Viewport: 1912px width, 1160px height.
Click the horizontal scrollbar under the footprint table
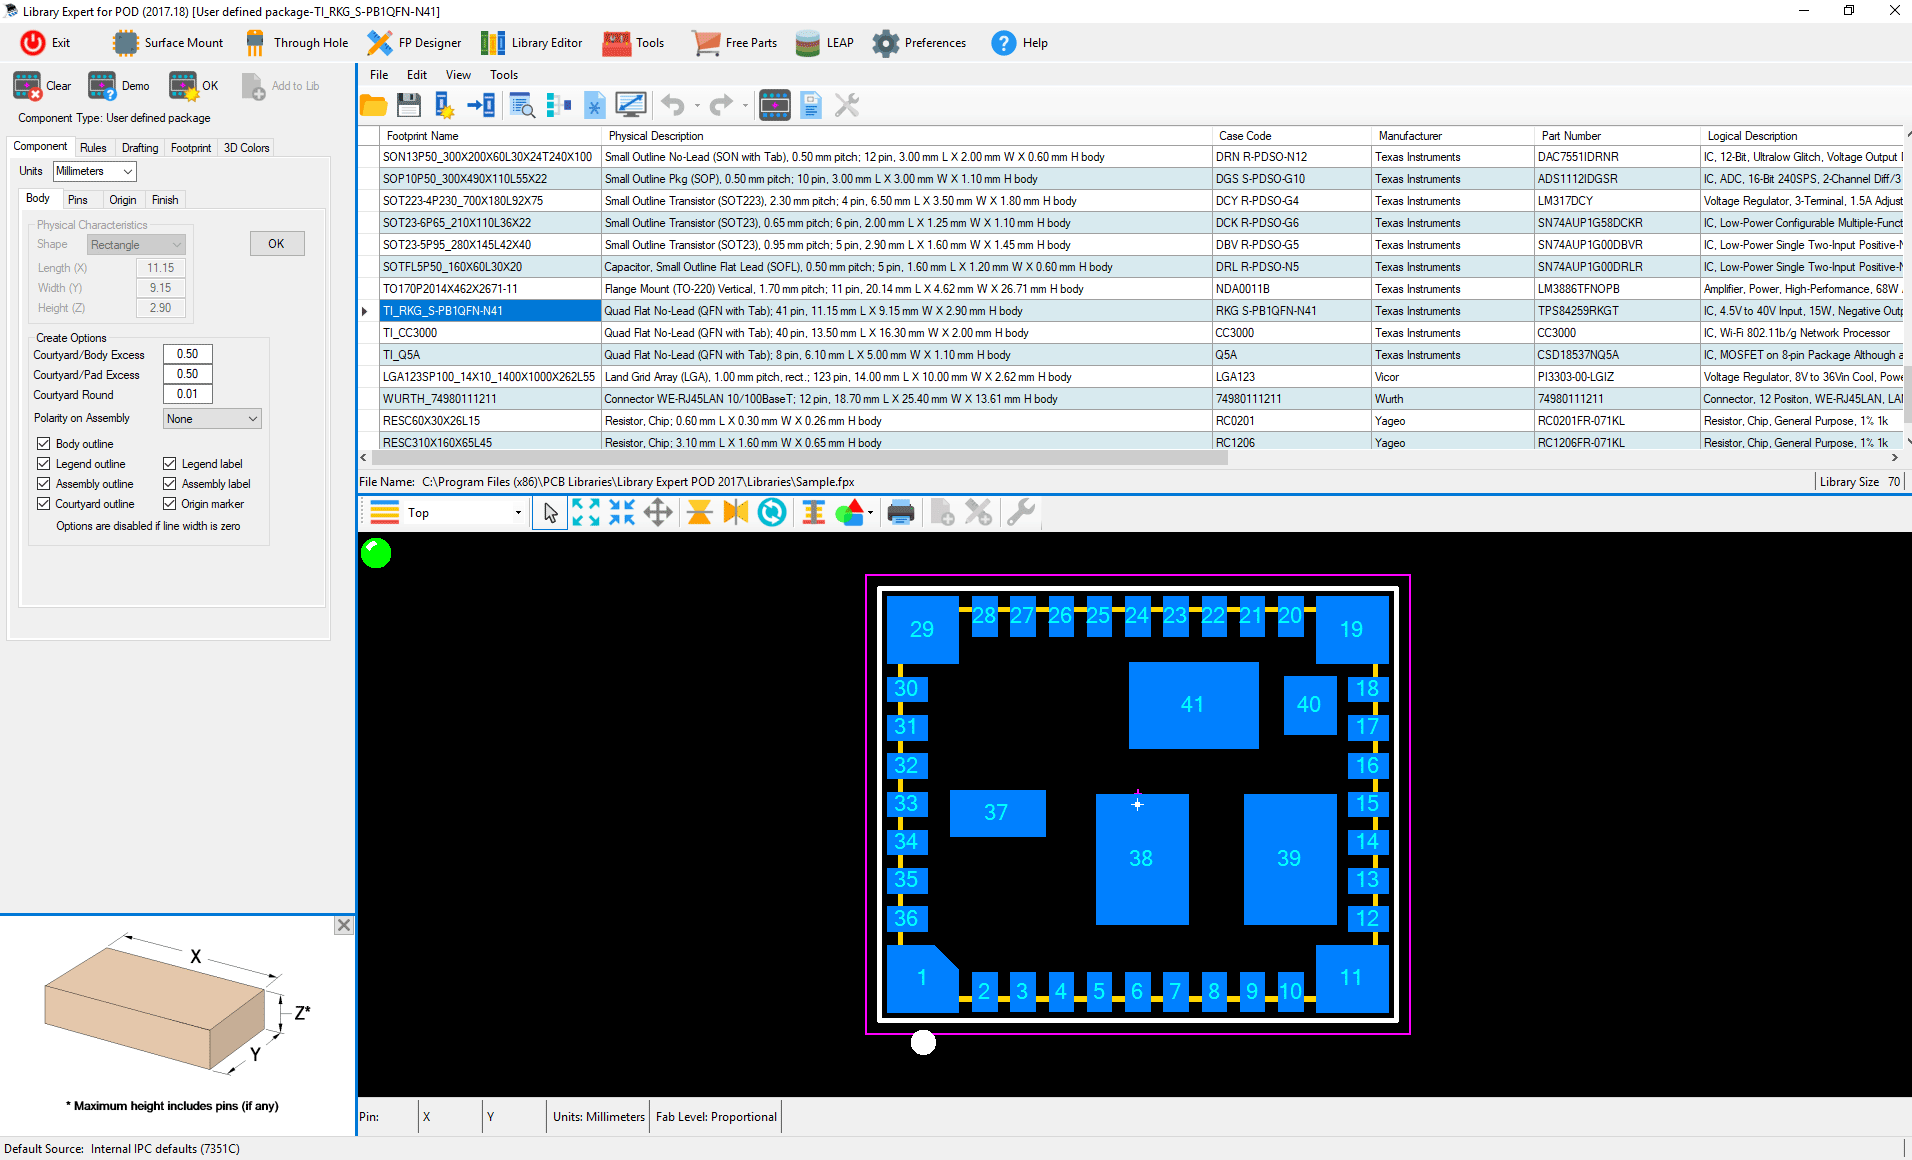point(799,458)
